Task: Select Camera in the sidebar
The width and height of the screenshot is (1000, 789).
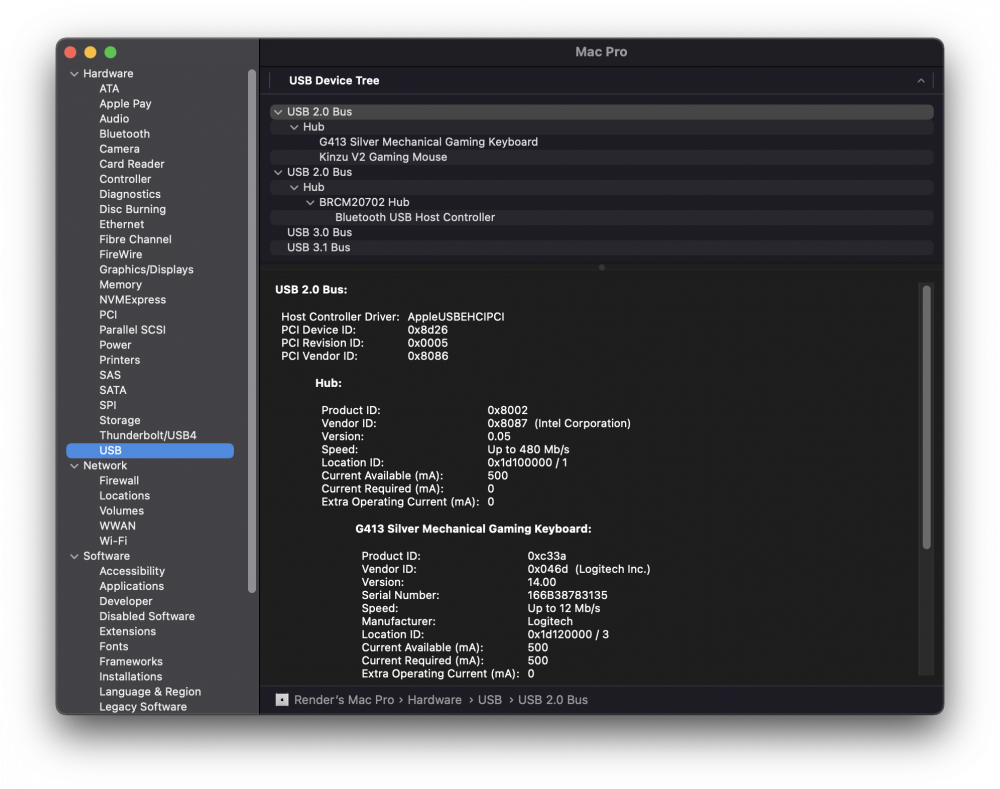Action: click(x=119, y=149)
